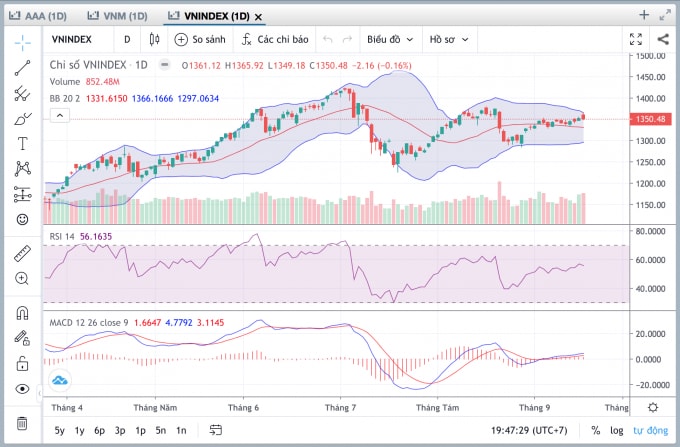This screenshot has width=680, height=447.
Task: Switch to the AAA (1D) tab
Action: 38,16
